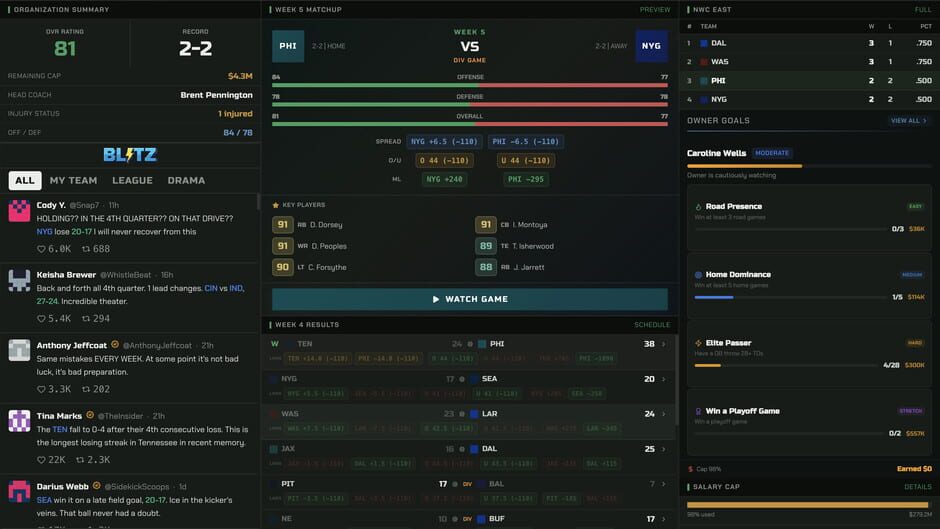Image resolution: width=940 pixels, height=529 pixels.
Task: Expand the NYG vs SEA result chevron
Action: [664, 379]
